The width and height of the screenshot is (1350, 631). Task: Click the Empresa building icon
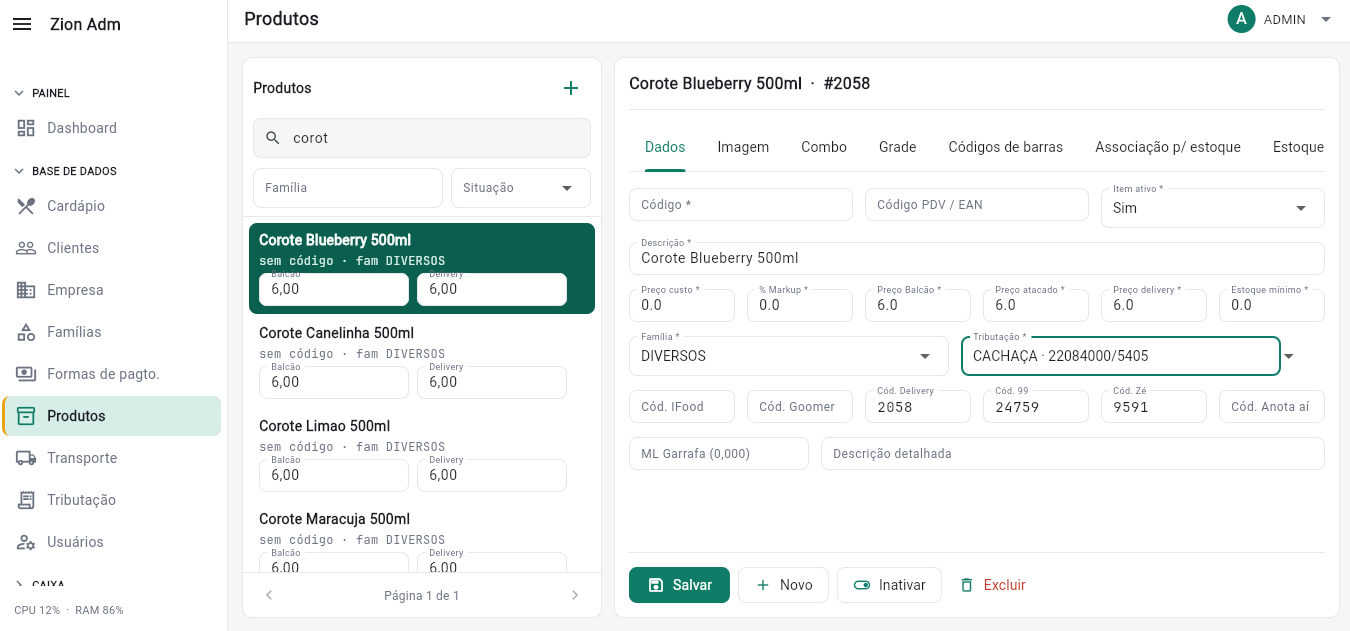click(26, 290)
